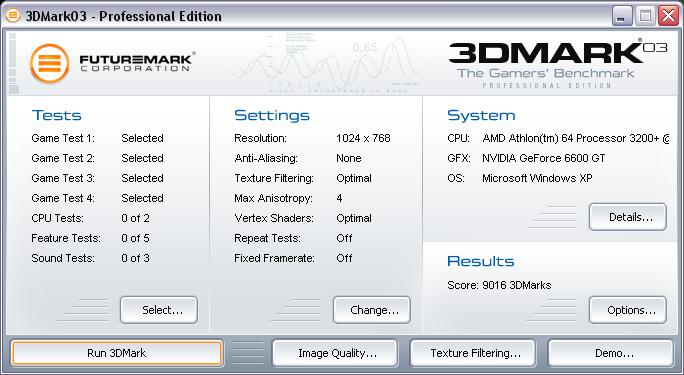View system Details...

(628, 217)
